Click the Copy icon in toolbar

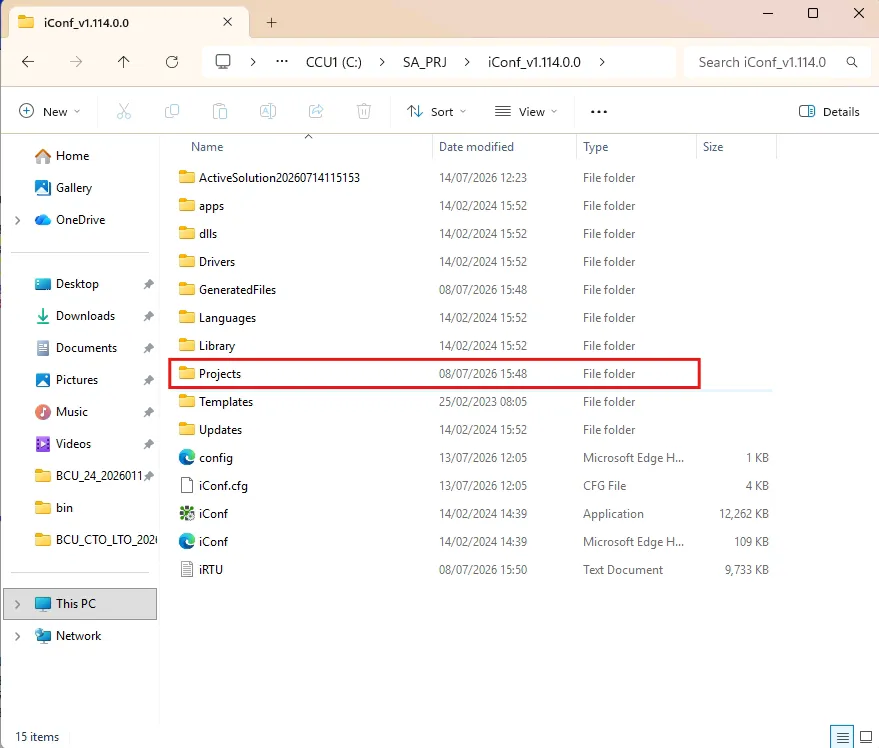click(172, 112)
